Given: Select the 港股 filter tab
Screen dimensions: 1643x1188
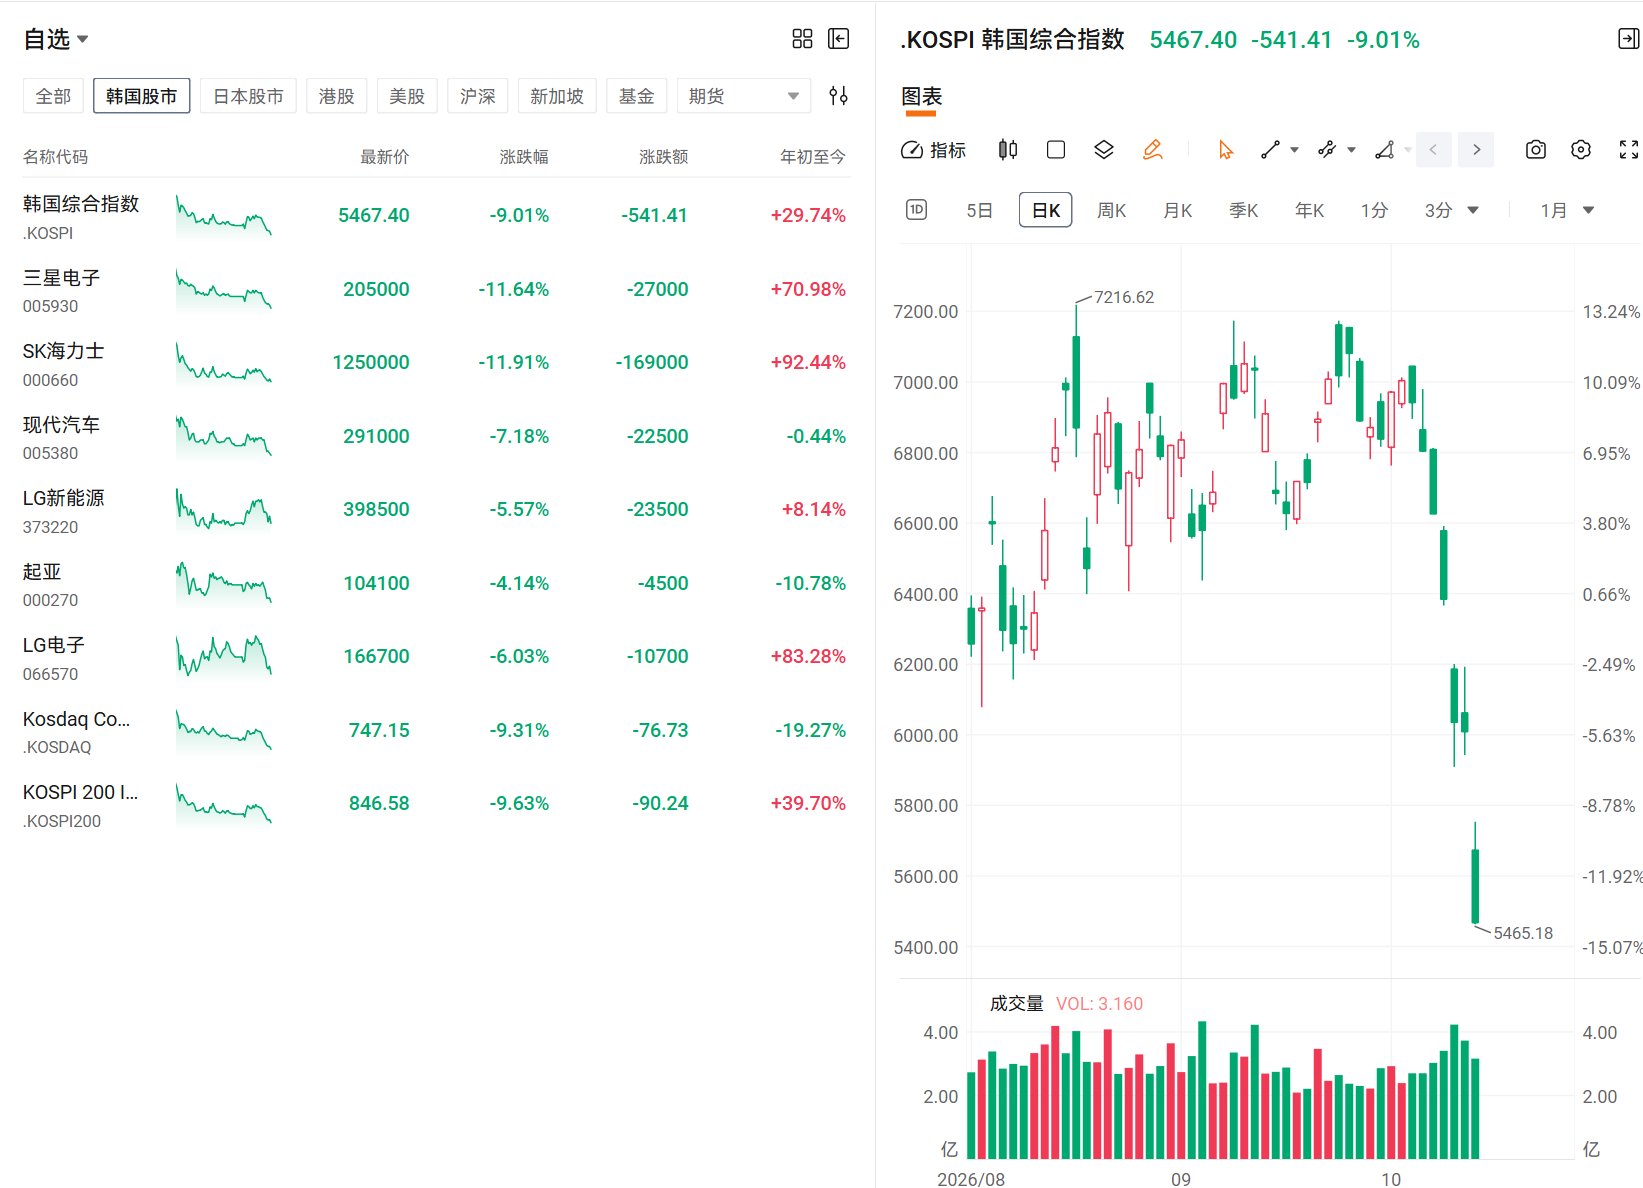Looking at the screenshot, I should (x=336, y=96).
